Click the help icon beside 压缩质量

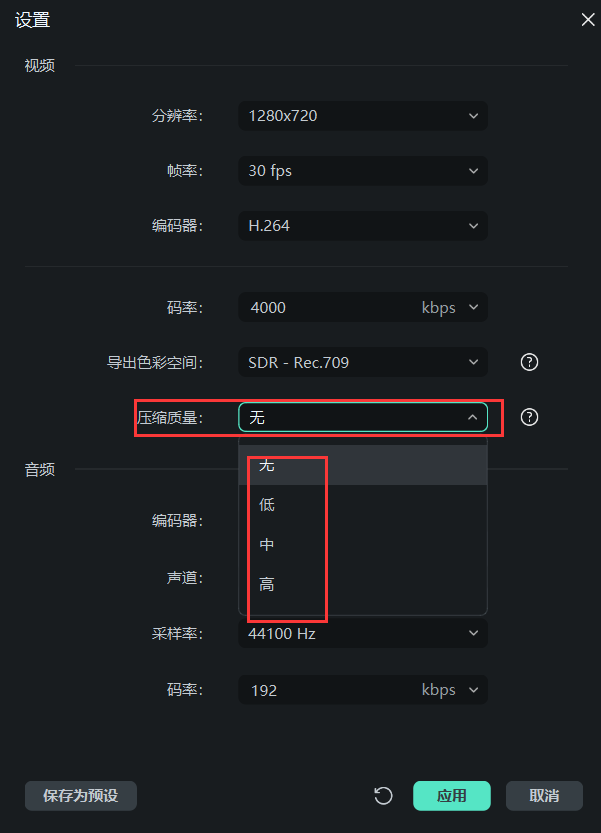528,417
